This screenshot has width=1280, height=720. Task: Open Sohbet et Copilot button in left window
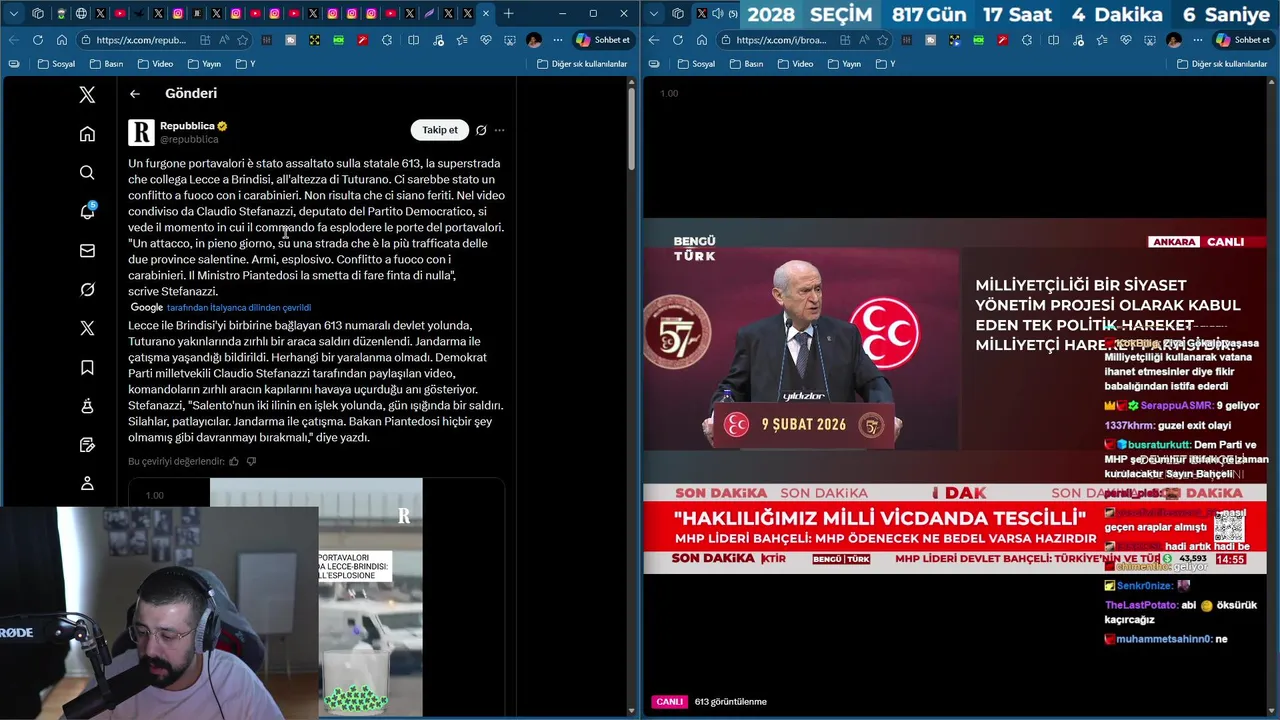click(x=602, y=40)
